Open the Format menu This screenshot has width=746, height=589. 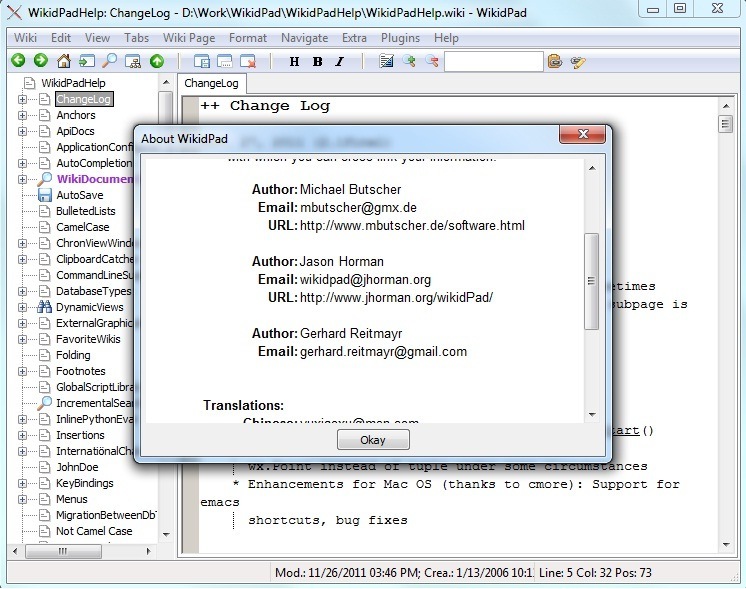pyautogui.click(x=248, y=38)
